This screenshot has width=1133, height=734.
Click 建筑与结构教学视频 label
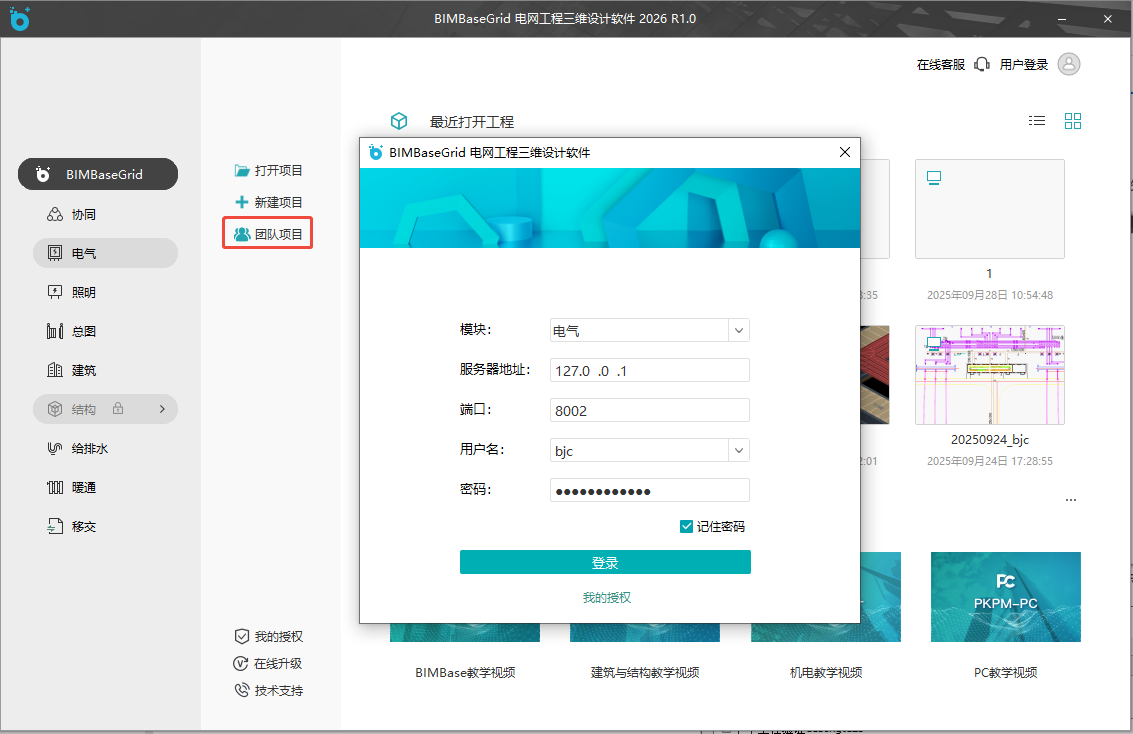(x=645, y=673)
